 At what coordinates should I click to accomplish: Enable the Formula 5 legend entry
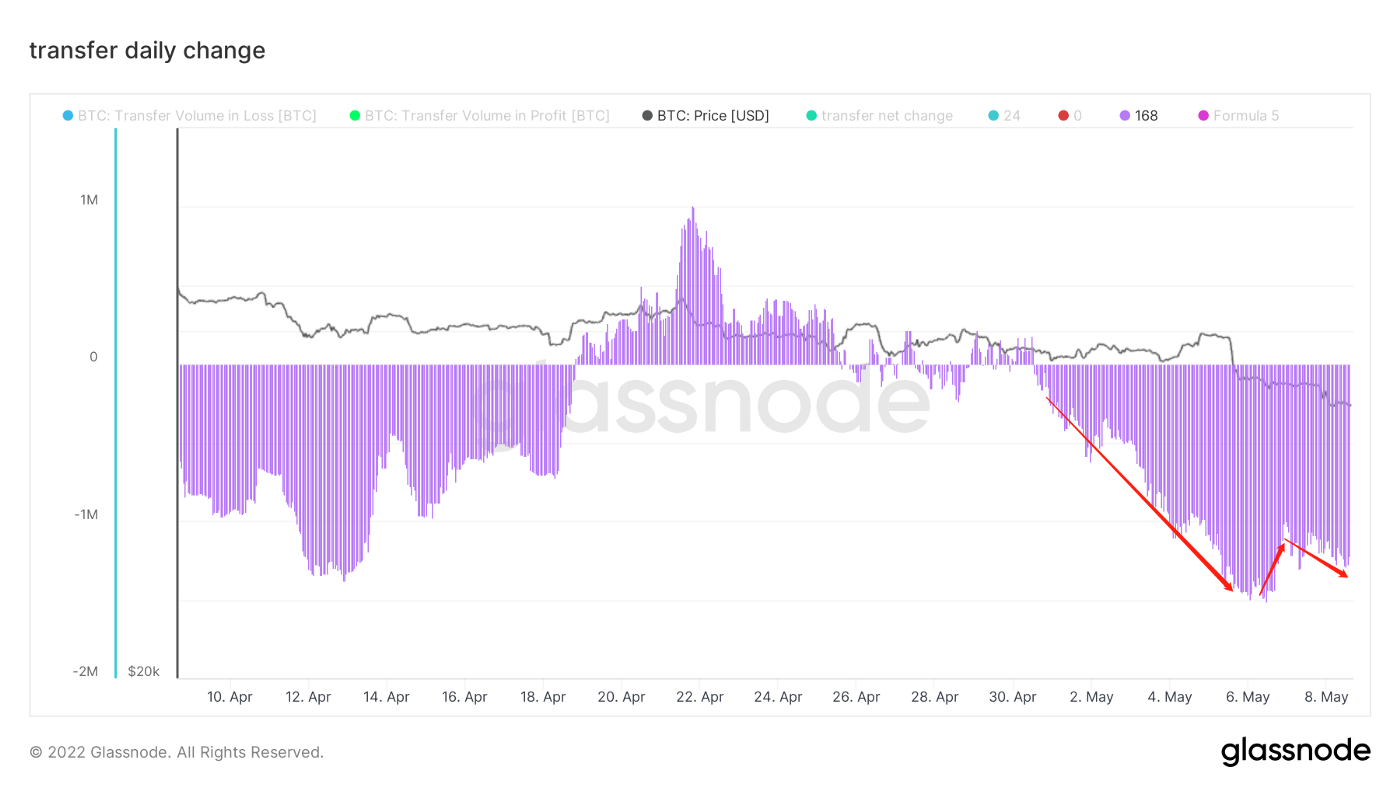tap(1246, 116)
